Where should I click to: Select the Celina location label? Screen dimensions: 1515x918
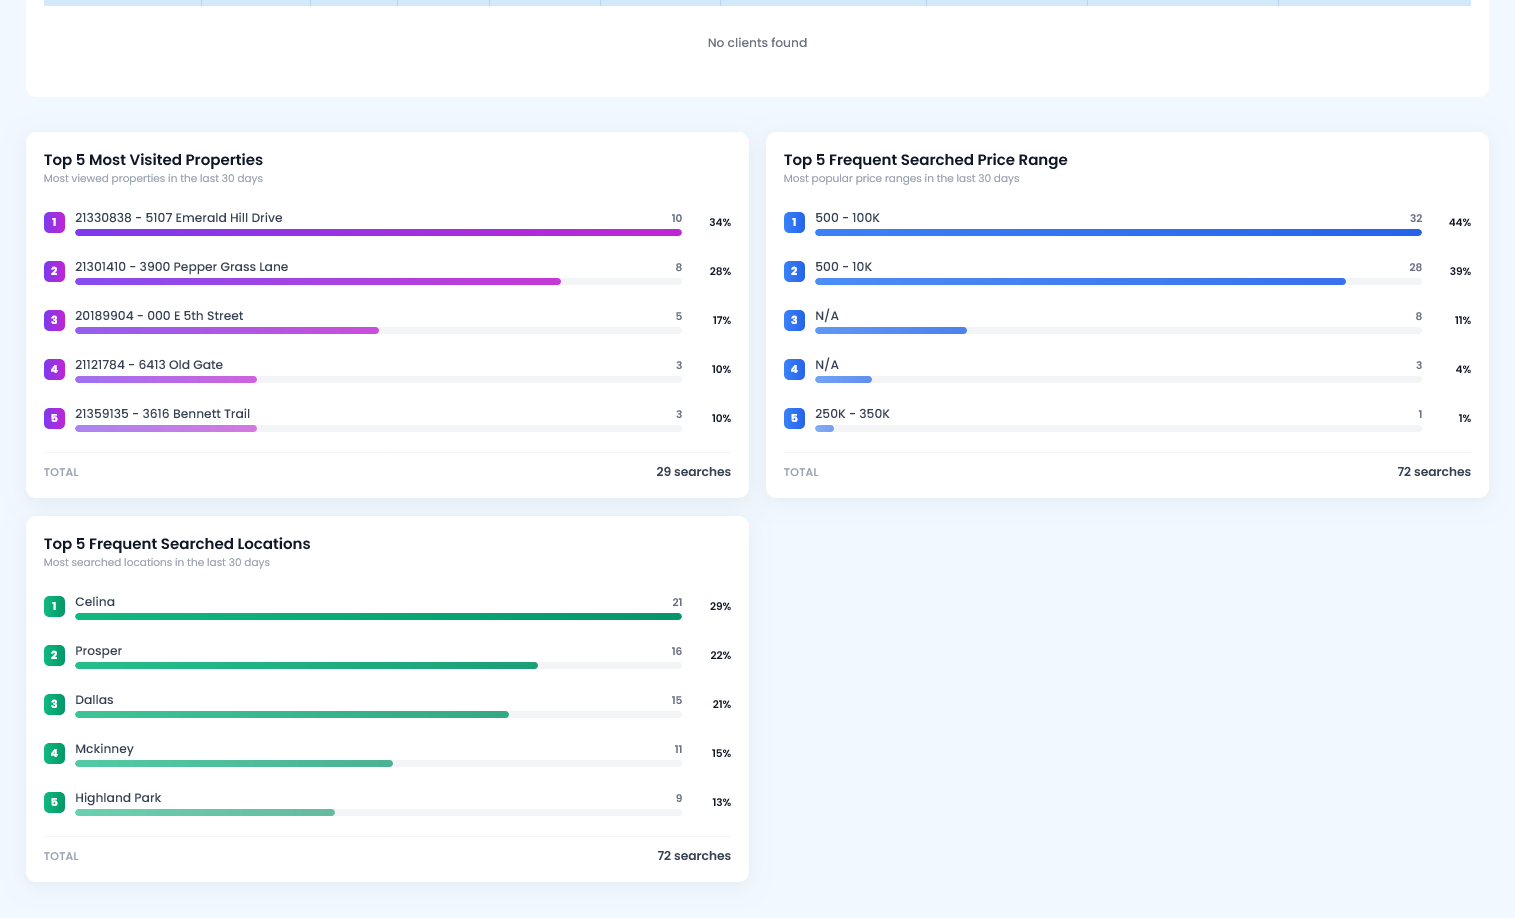pyautogui.click(x=95, y=602)
